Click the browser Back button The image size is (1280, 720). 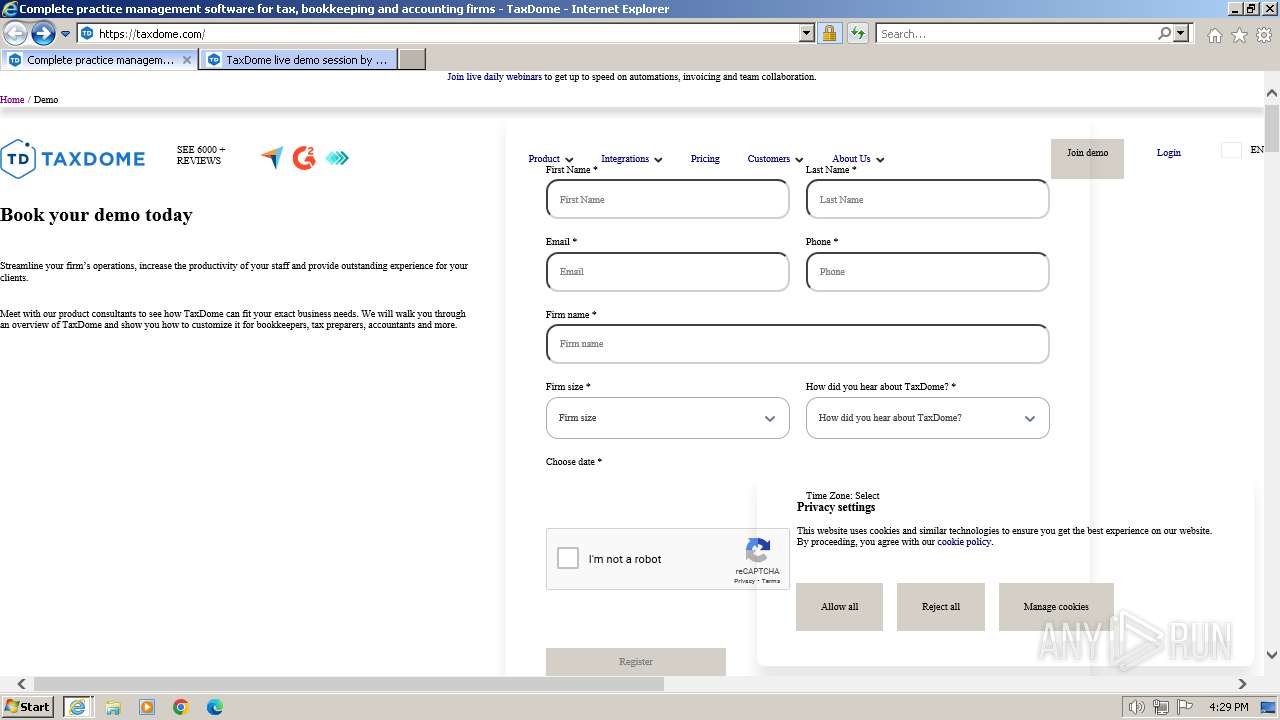[15, 33]
